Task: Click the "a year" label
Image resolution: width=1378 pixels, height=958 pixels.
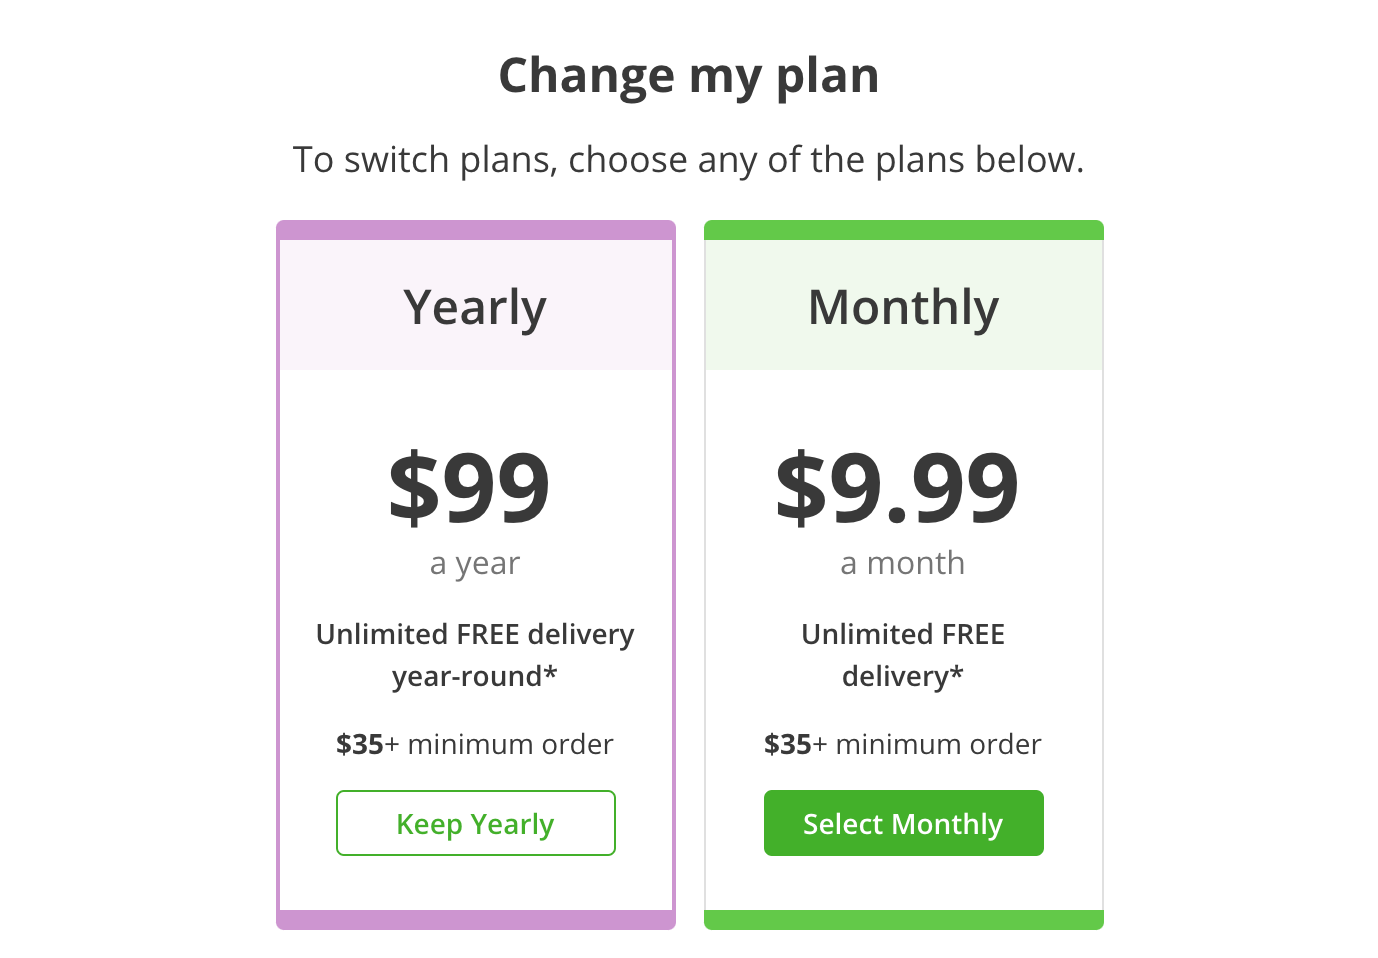Action: pos(475,563)
